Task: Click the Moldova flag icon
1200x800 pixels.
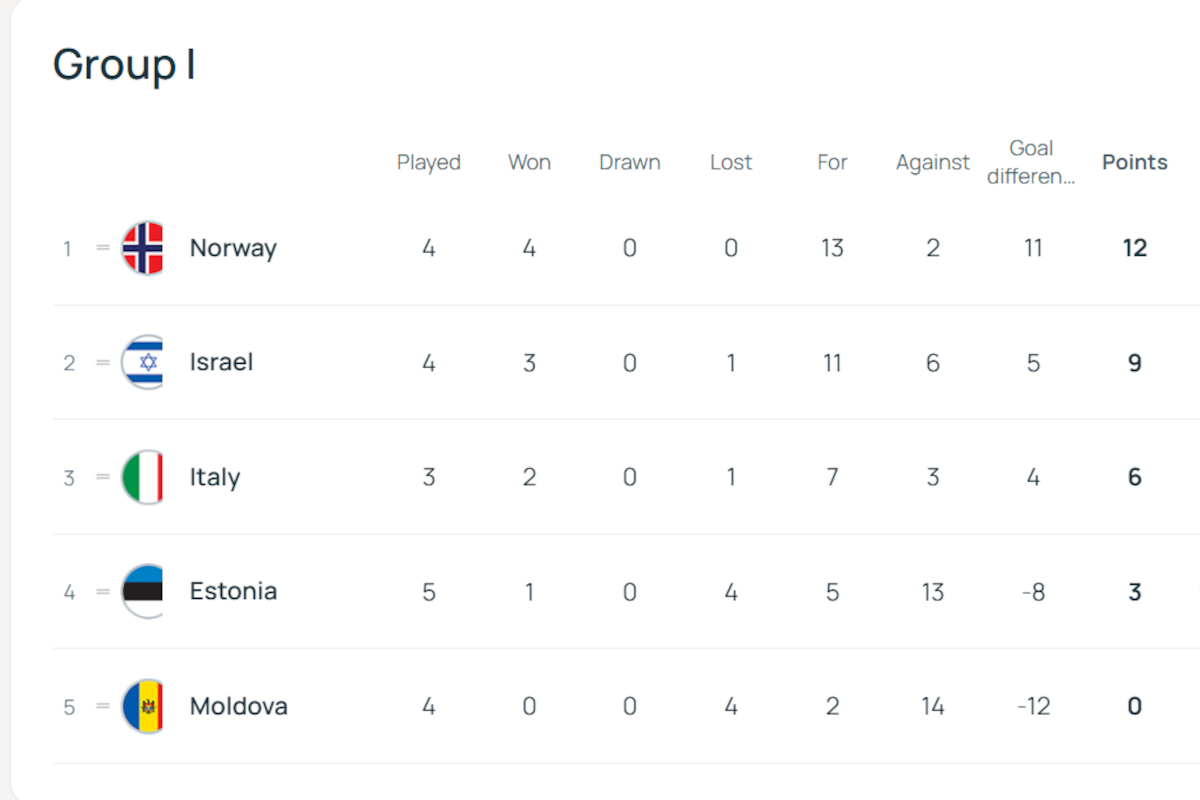Action: (x=142, y=706)
